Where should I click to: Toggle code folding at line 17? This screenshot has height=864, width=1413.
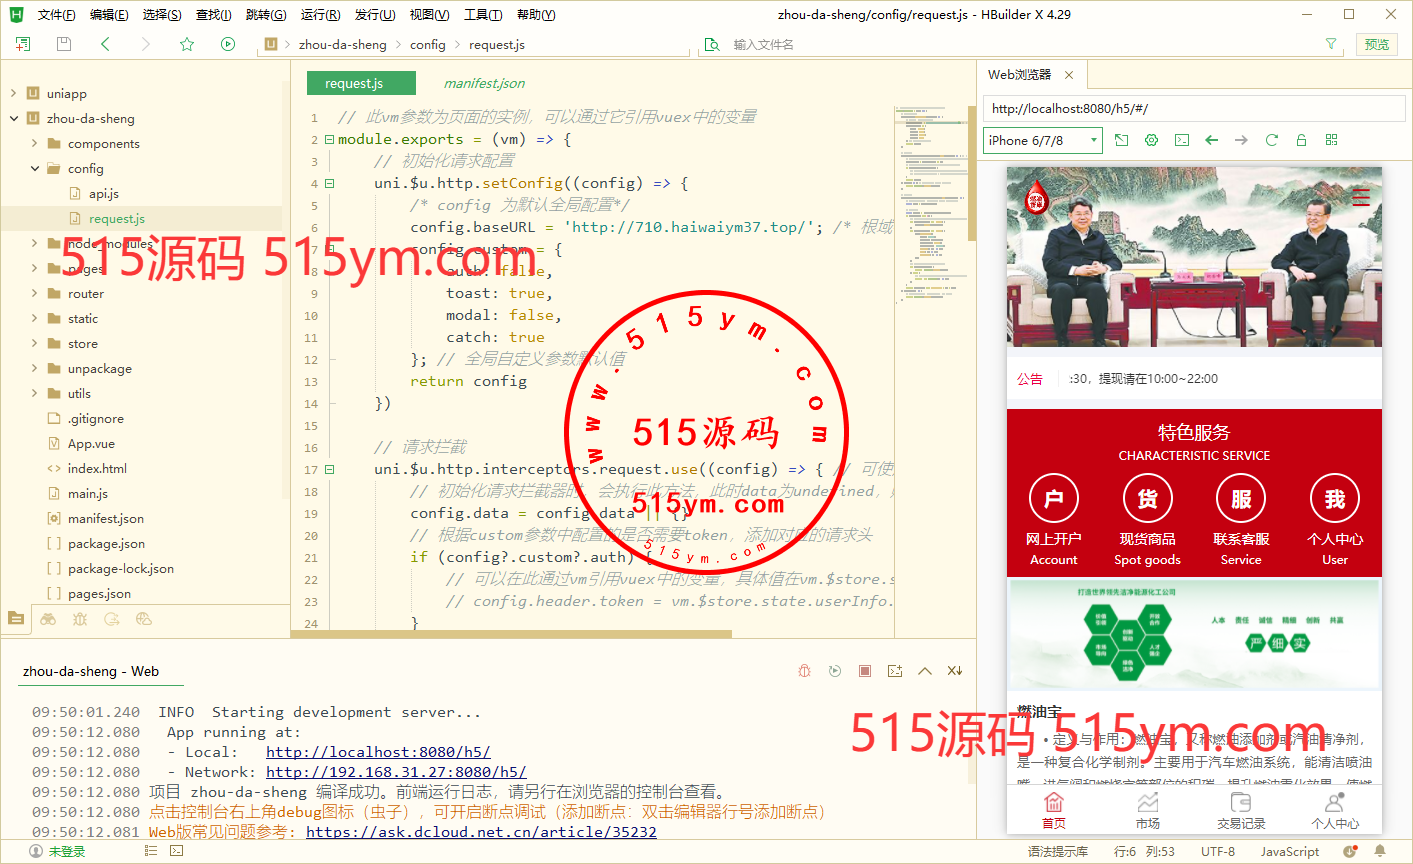[x=329, y=470]
